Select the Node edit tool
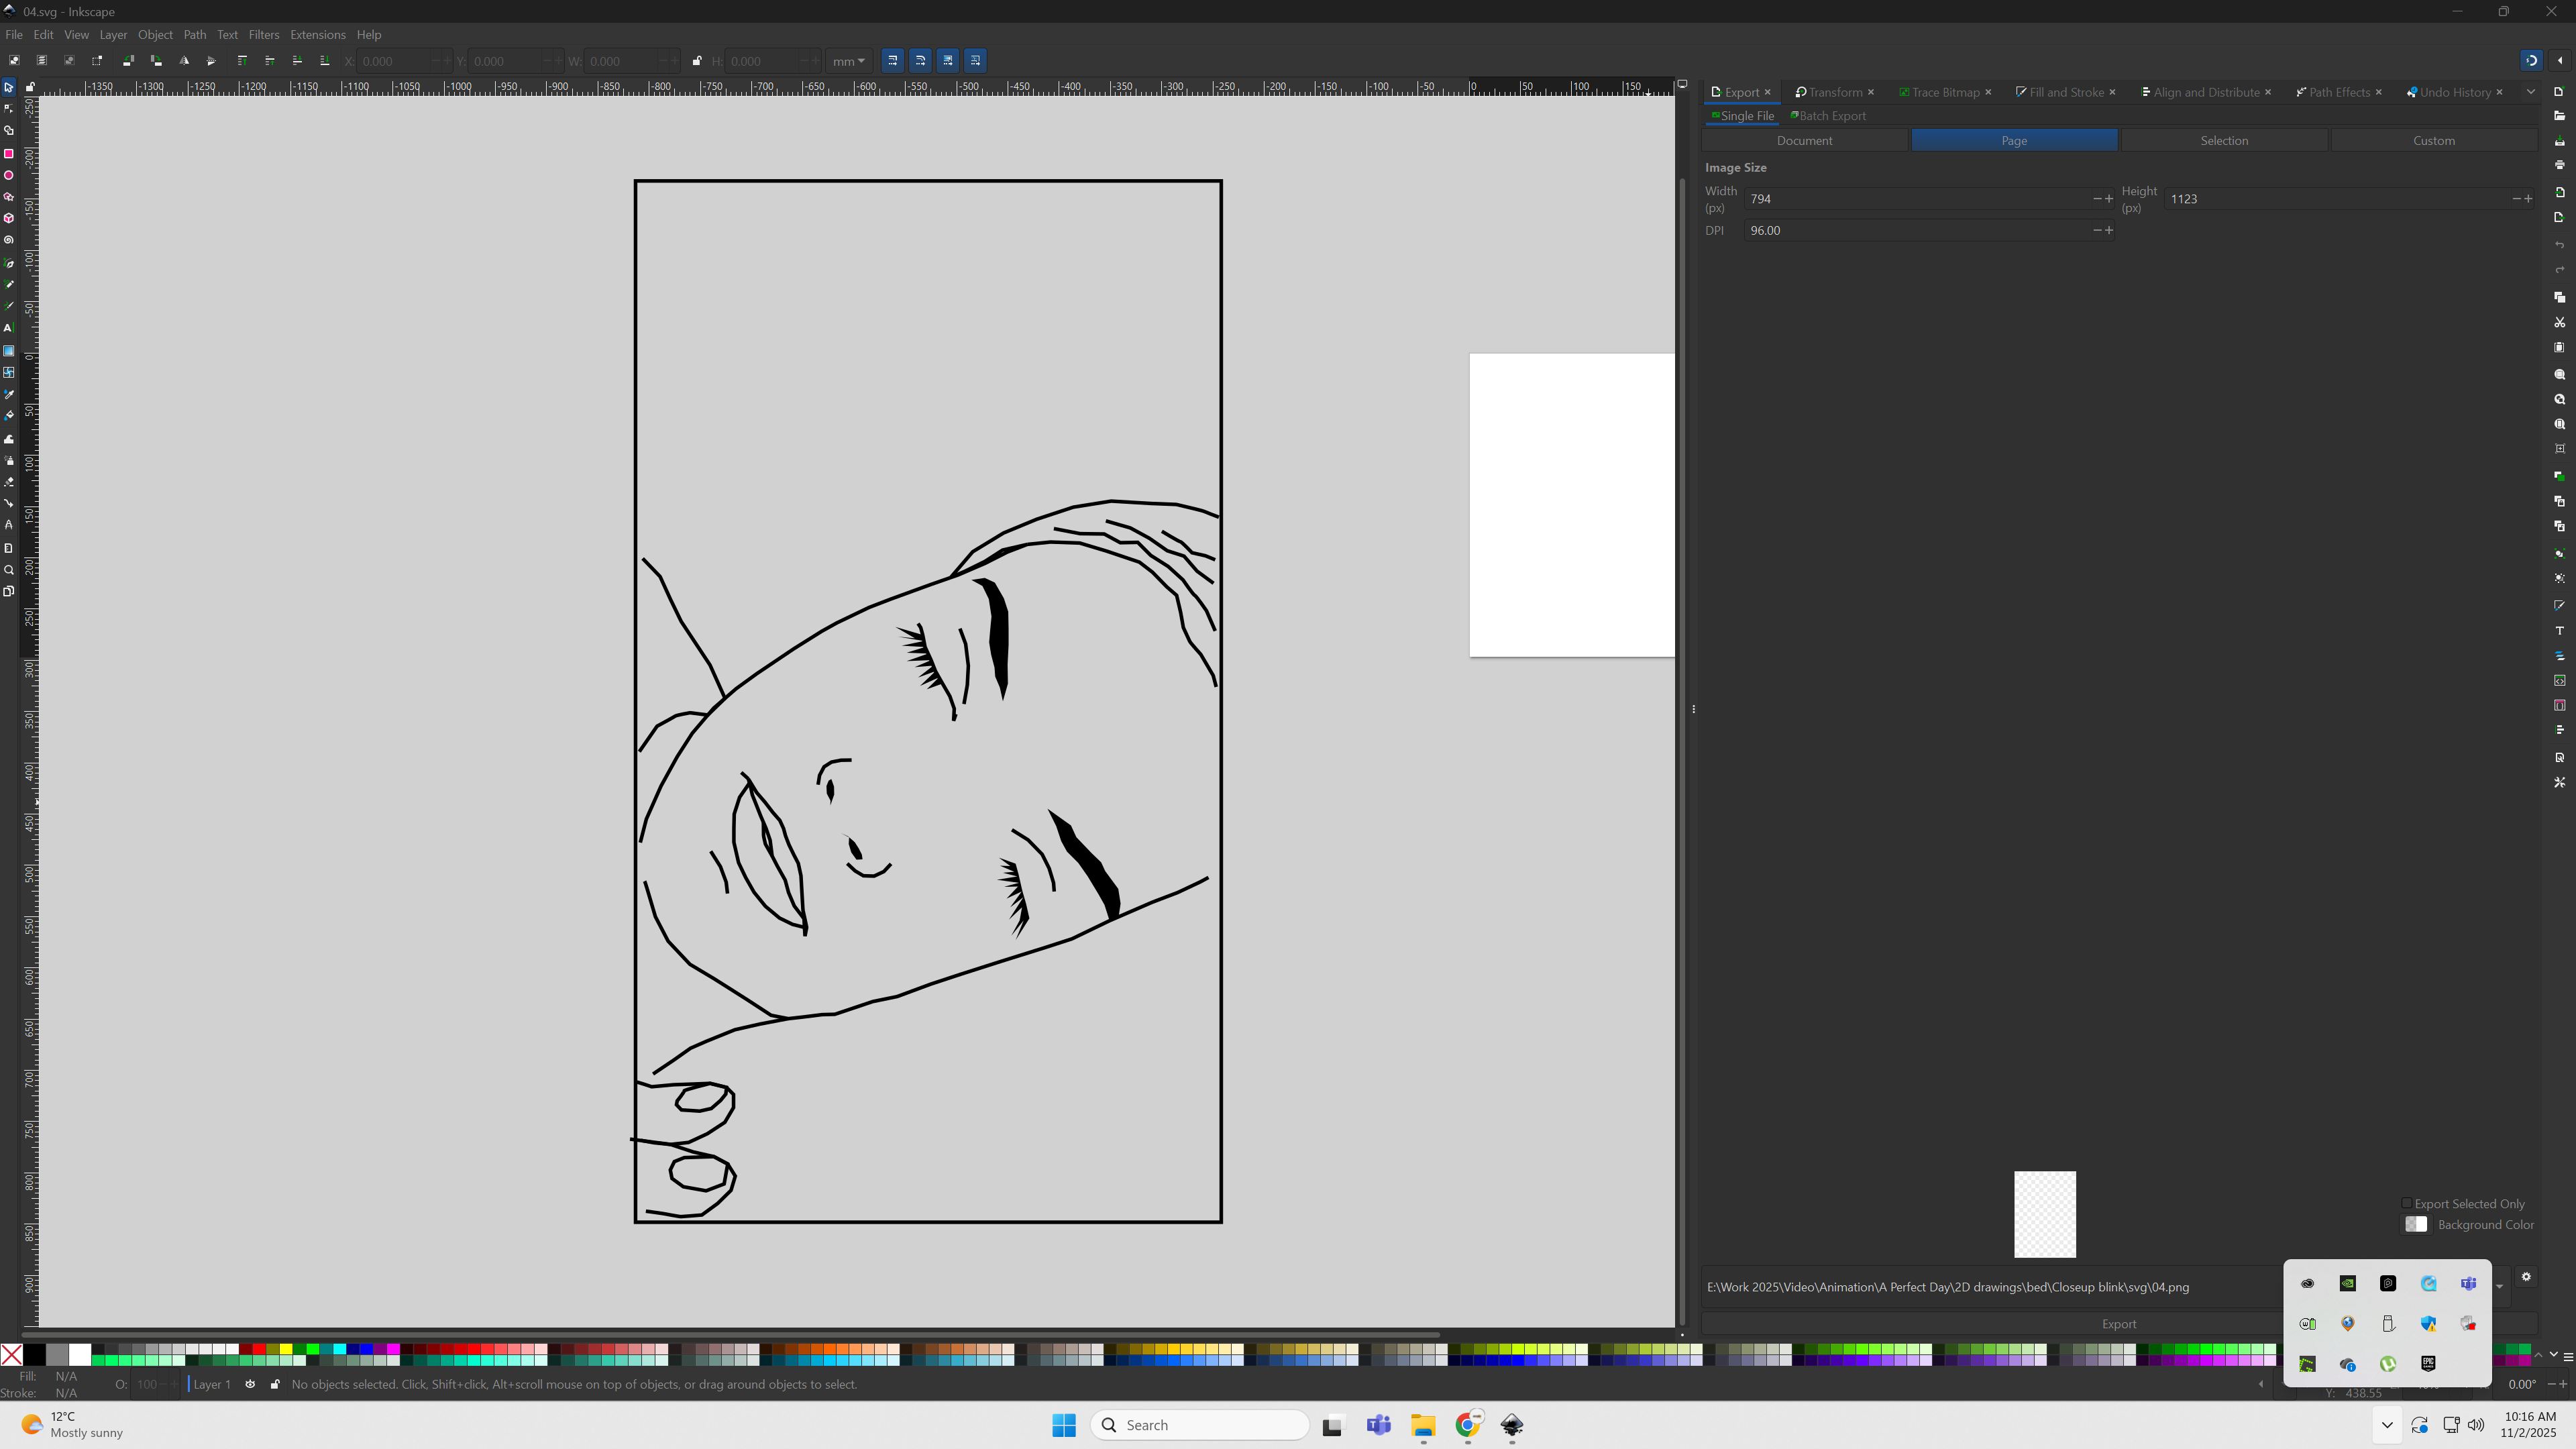 click(x=9, y=109)
